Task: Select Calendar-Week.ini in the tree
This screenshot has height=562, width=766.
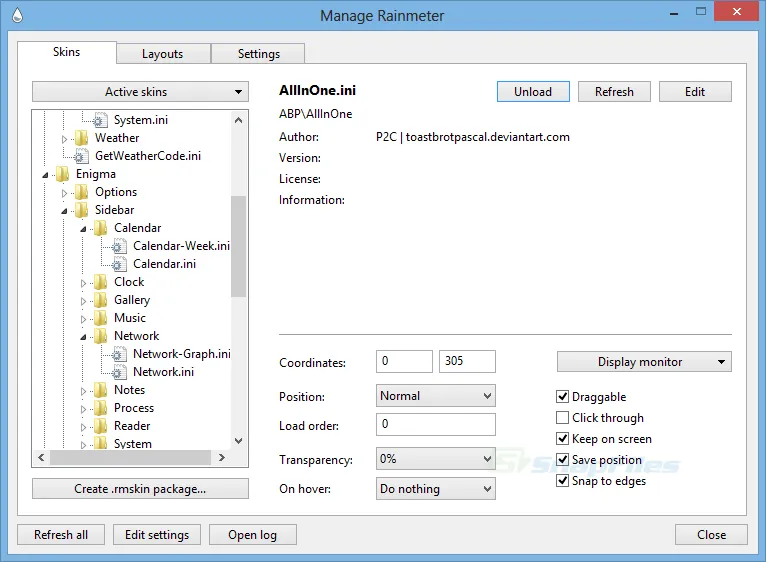Action: (181, 246)
